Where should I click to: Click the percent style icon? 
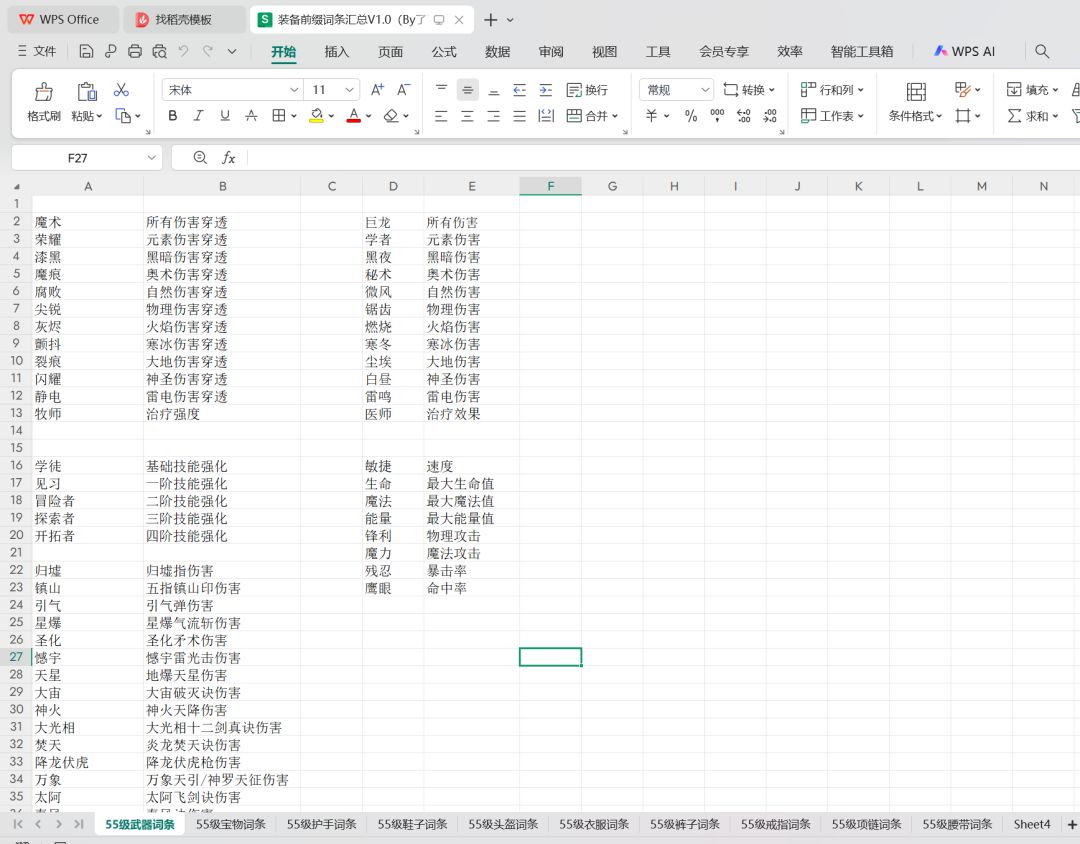[690, 116]
